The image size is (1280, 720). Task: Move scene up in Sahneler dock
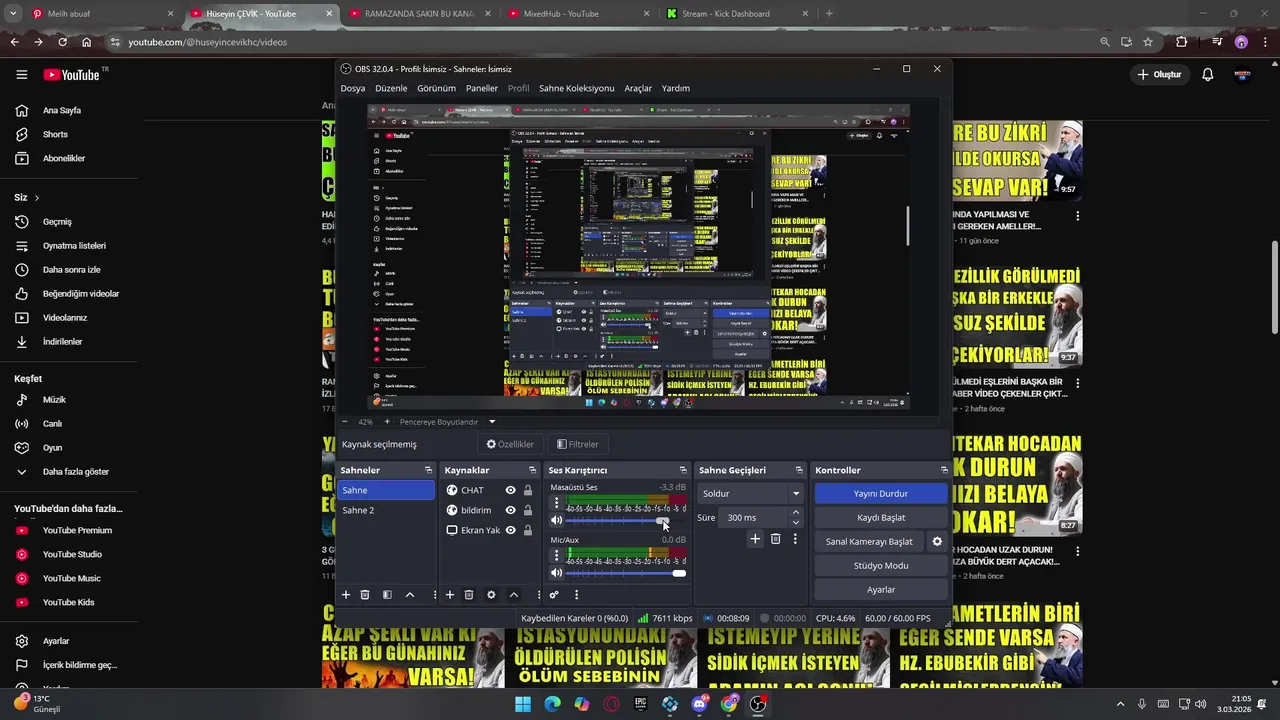pyautogui.click(x=410, y=595)
